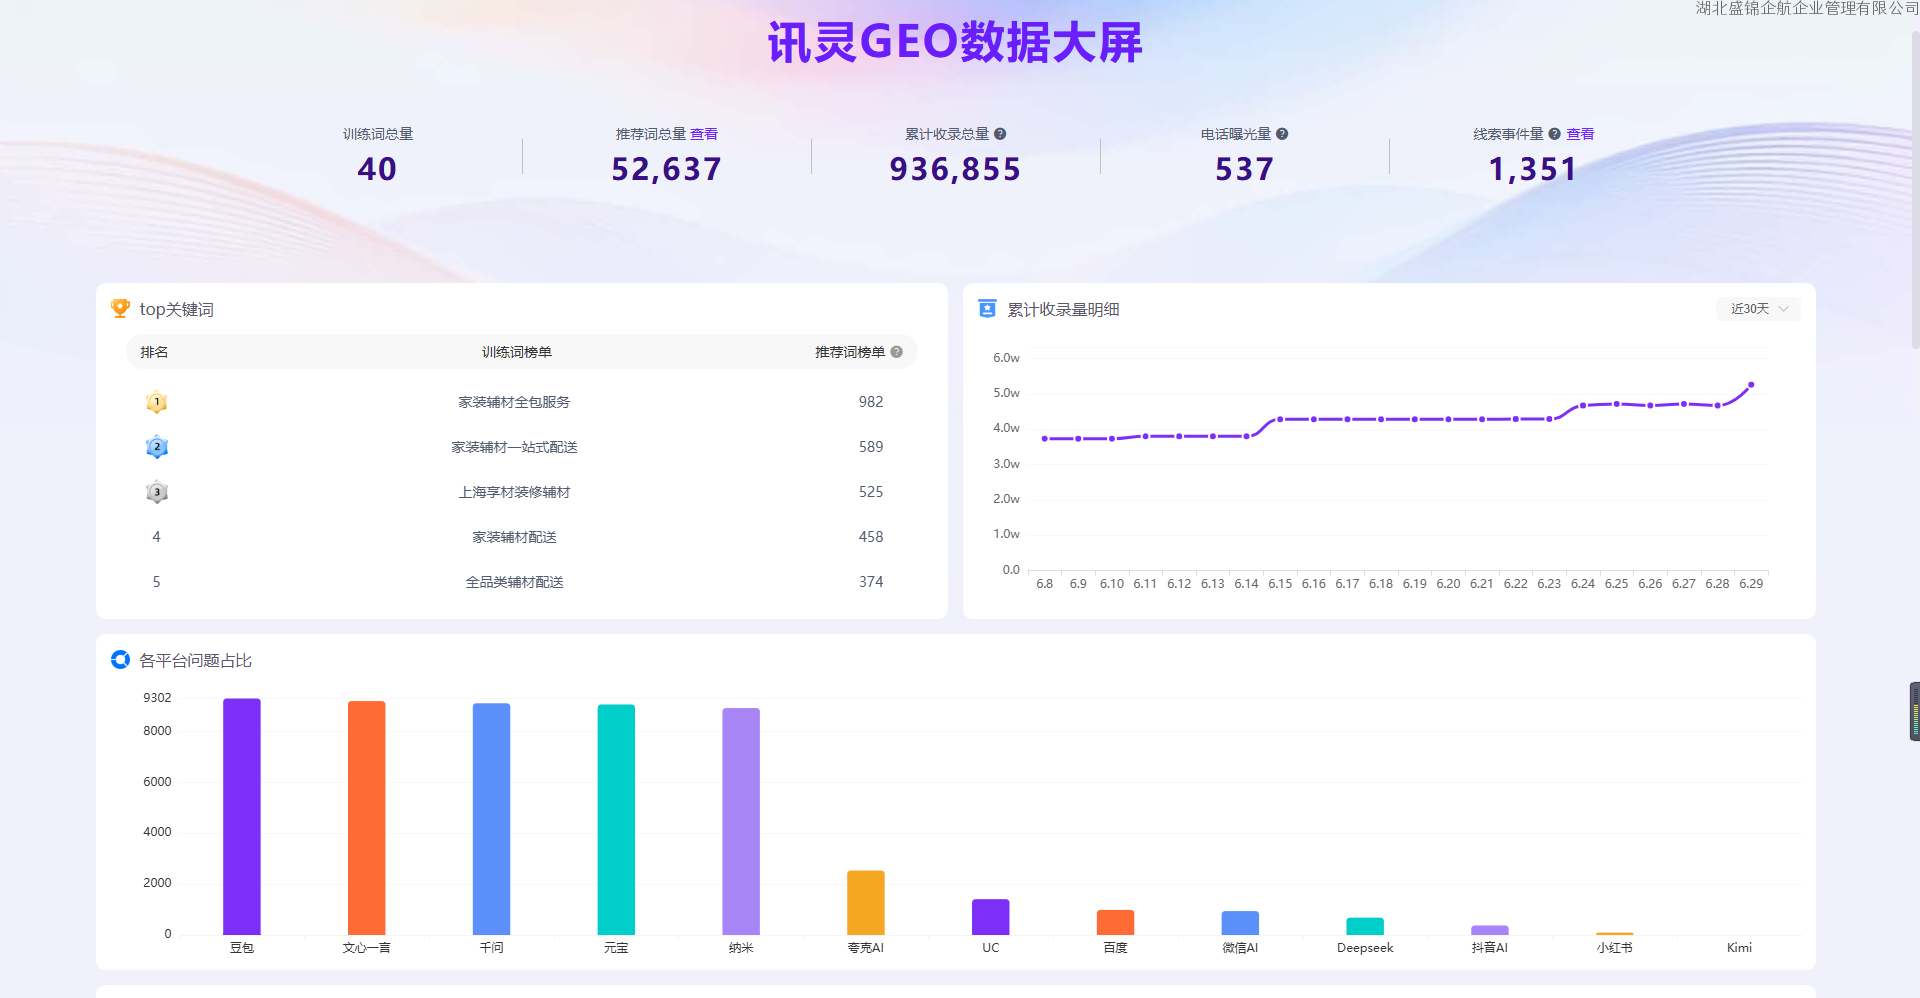Image resolution: width=1920 pixels, height=998 pixels.
Task: Click the silver rank 3 medal
Action: (x=156, y=492)
